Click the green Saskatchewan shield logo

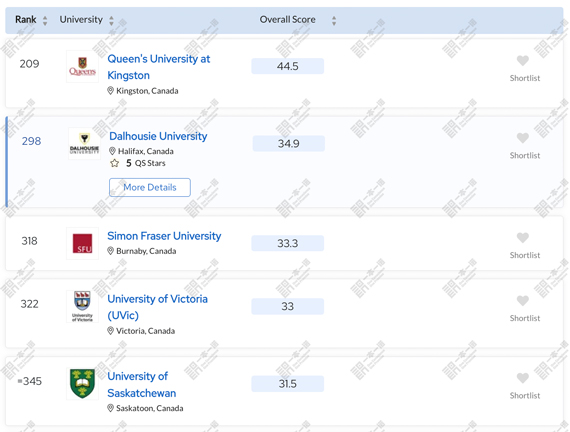[x=83, y=384]
